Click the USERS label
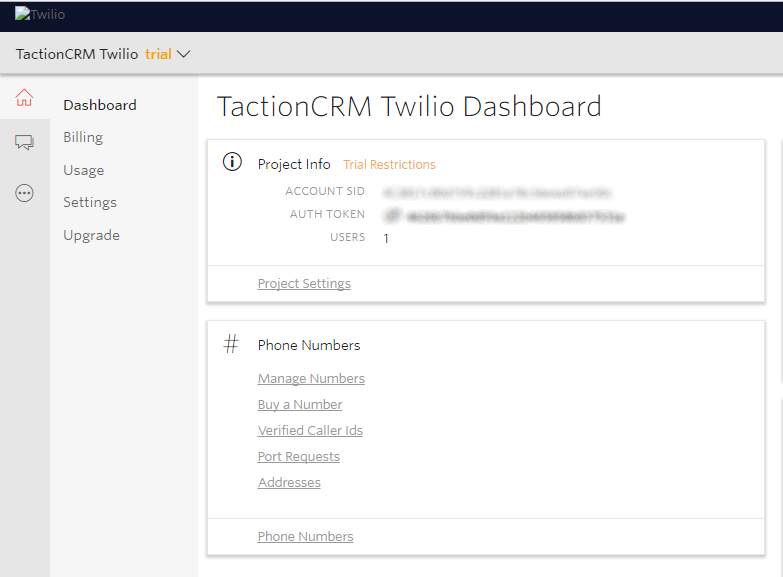Screen dimensions: 783x577 coord(348,237)
